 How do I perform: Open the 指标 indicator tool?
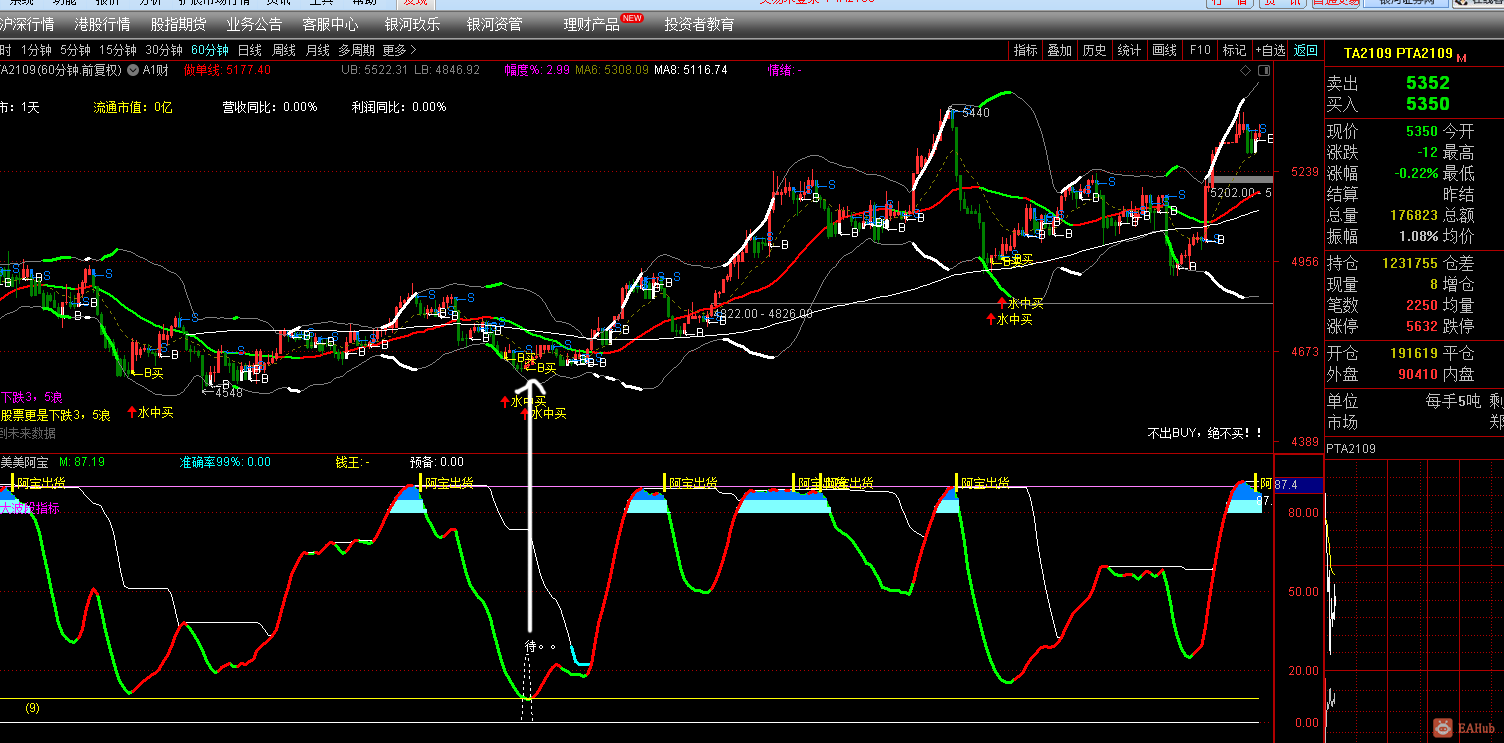(1026, 50)
